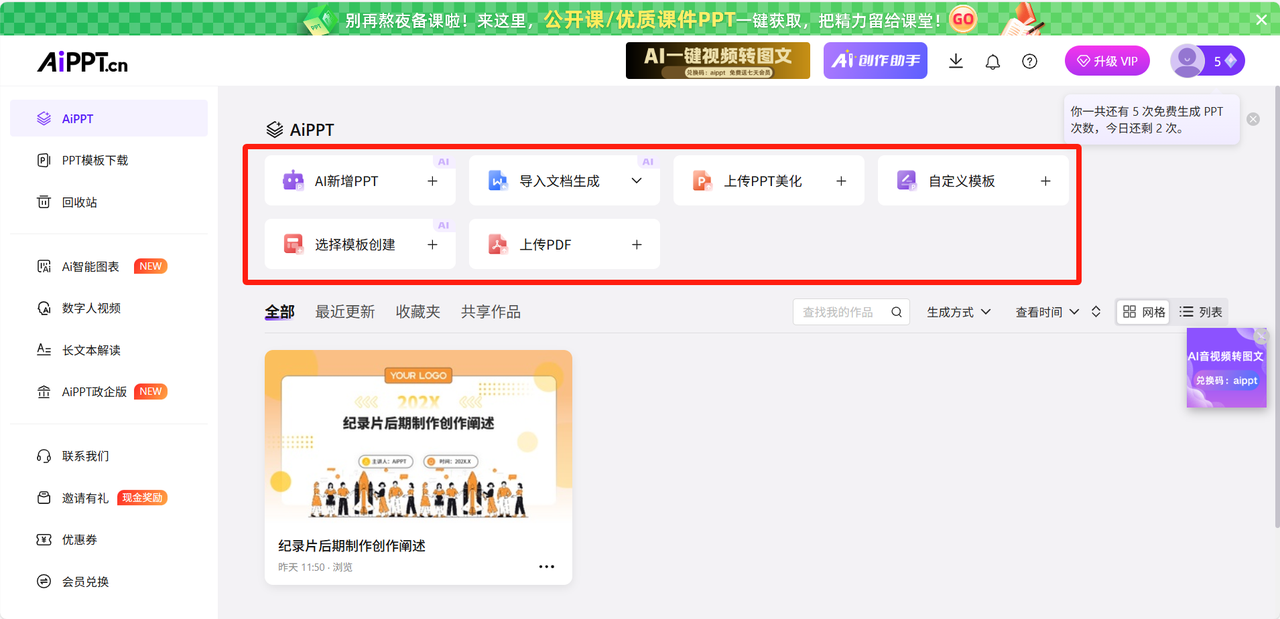Click the plus on 自定义模板 card
1280x619 pixels.
click(1045, 181)
